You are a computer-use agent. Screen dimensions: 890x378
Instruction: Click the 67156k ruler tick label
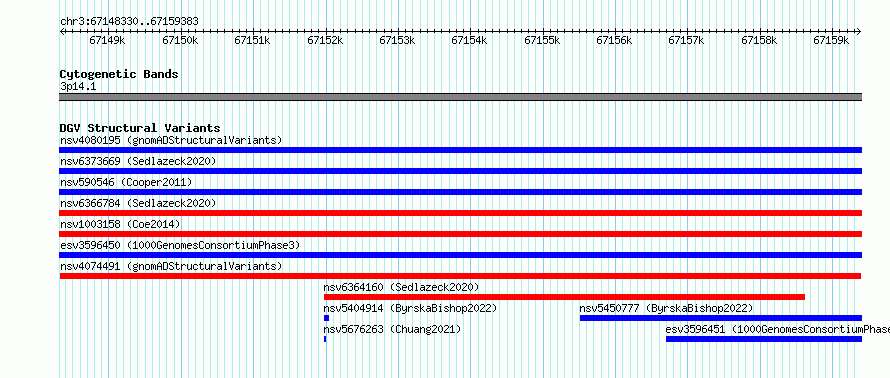point(614,40)
